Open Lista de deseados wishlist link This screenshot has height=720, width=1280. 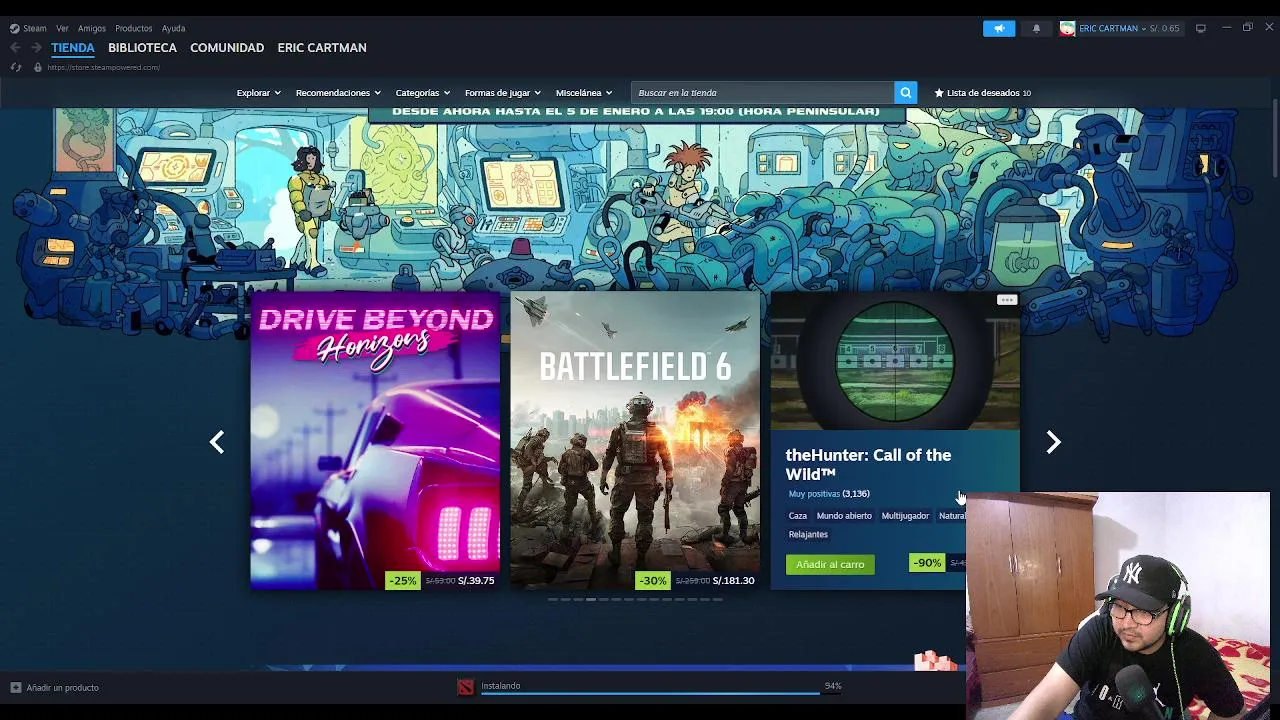982,93
